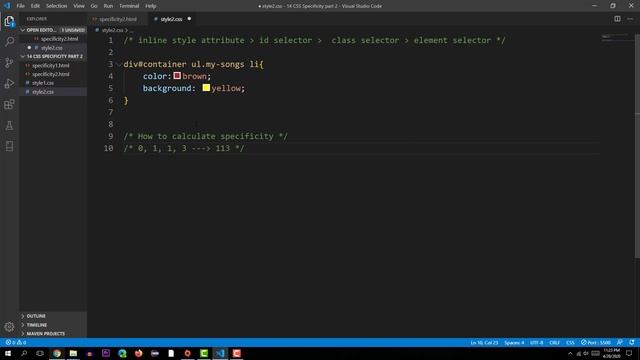Click the Visual Studio Code taskbar icon
The width and height of the screenshot is (640, 360).
pos(220,353)
